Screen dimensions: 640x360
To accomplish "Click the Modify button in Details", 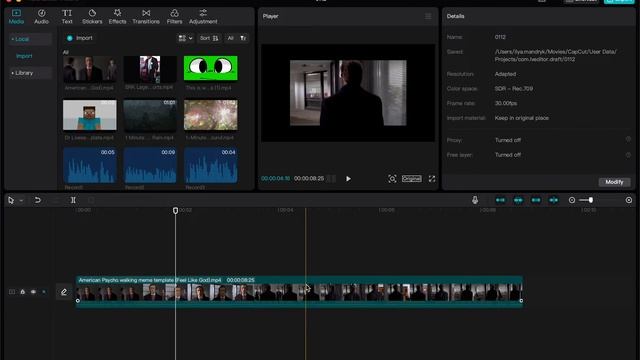I will click(614, 182).
